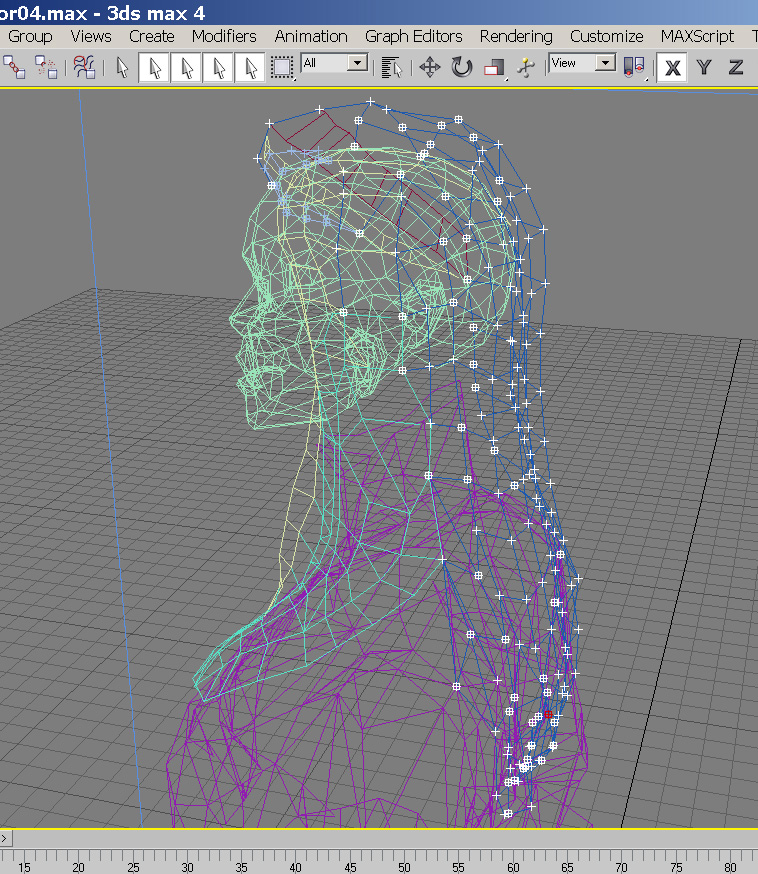Open the 'All' selection filter dropdown

357,63
